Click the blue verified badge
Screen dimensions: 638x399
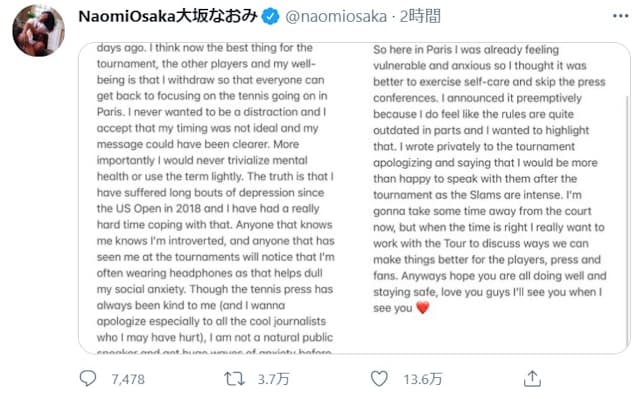pos(270,17)
